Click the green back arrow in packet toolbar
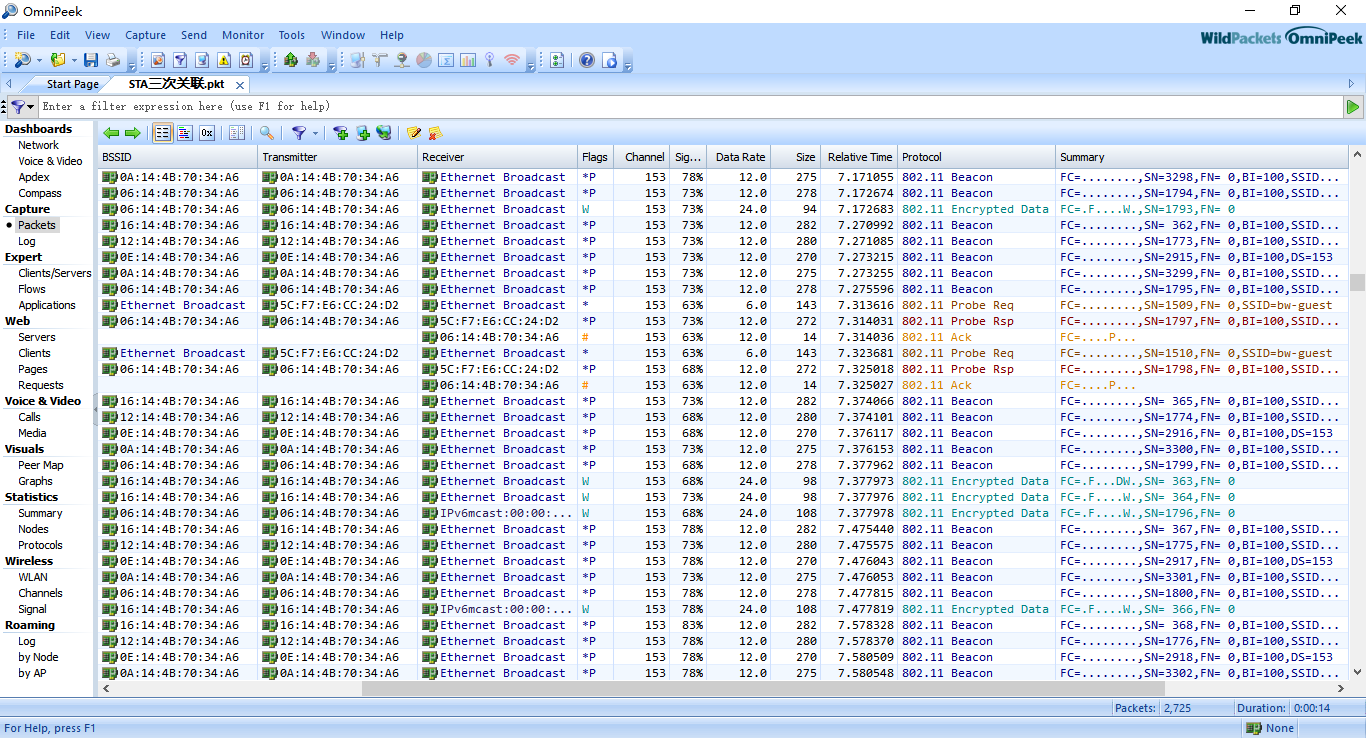 [x=111, y=133]
